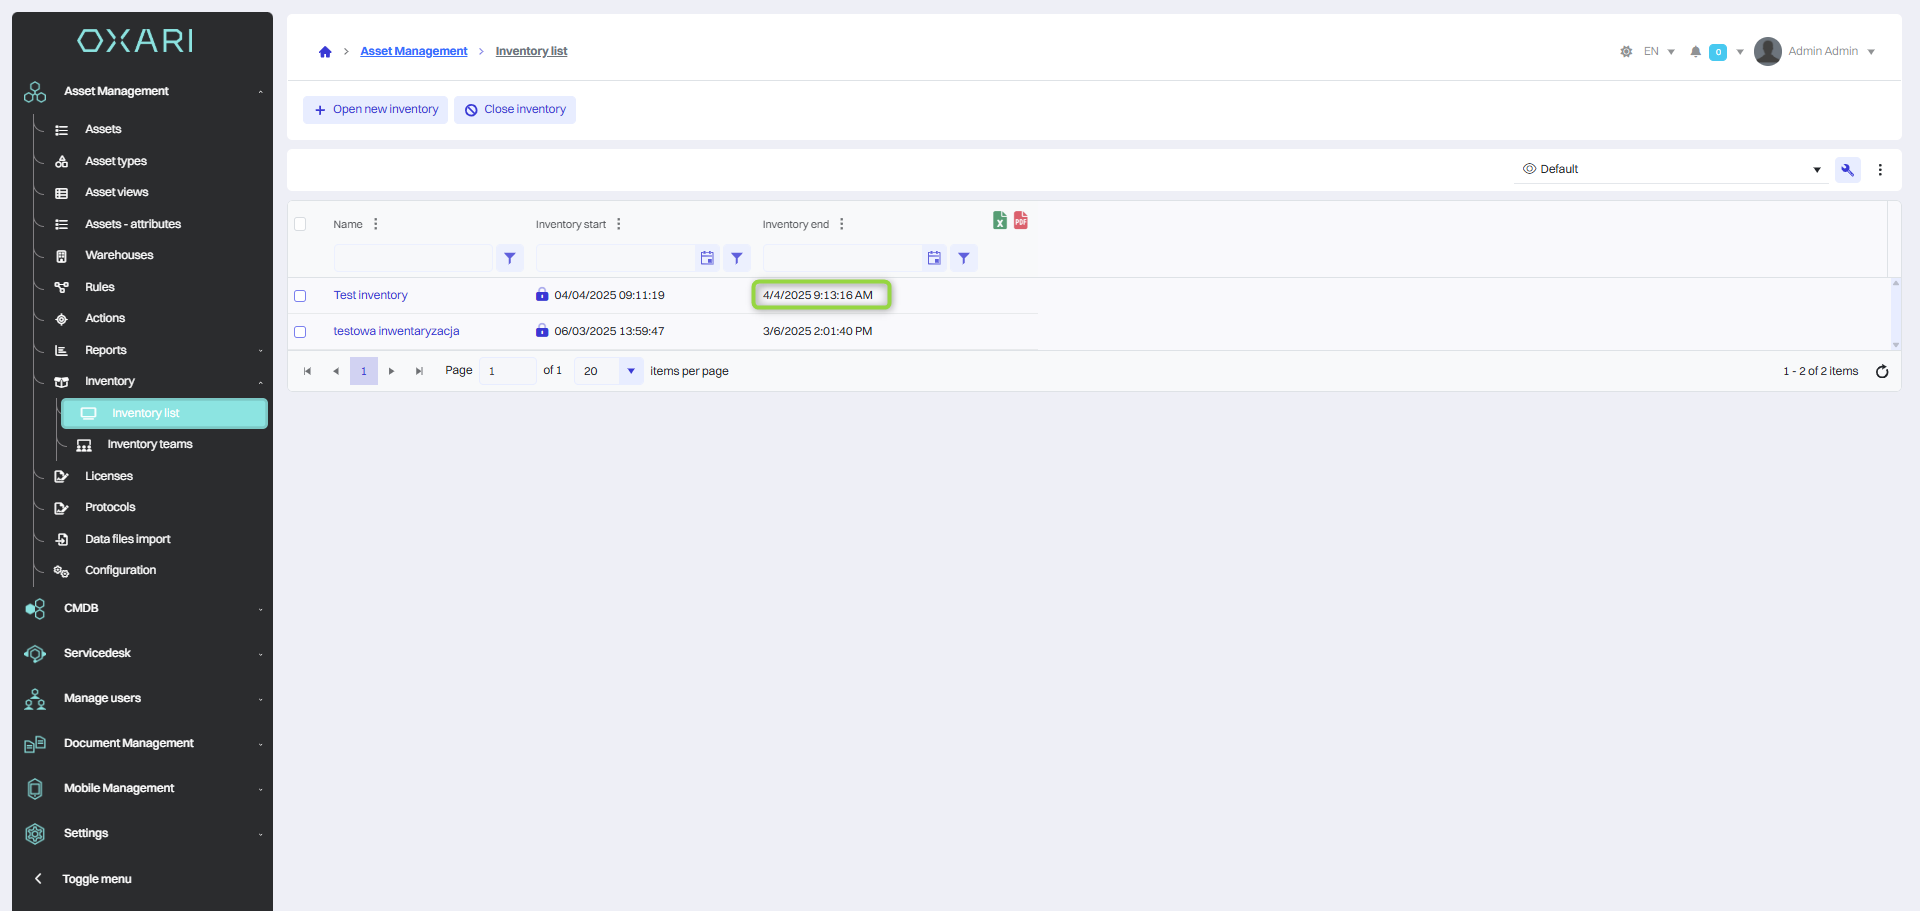Apply the Name column filter
This screenshot has height=911, width=1920.
510,258
